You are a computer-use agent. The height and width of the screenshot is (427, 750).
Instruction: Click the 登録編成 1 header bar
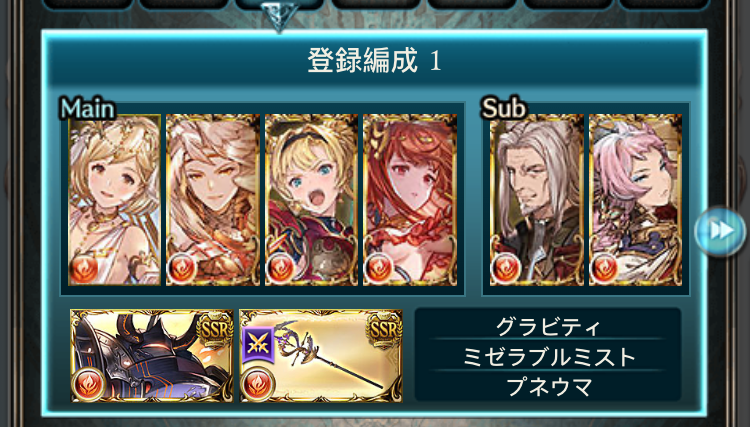(375, 61)
